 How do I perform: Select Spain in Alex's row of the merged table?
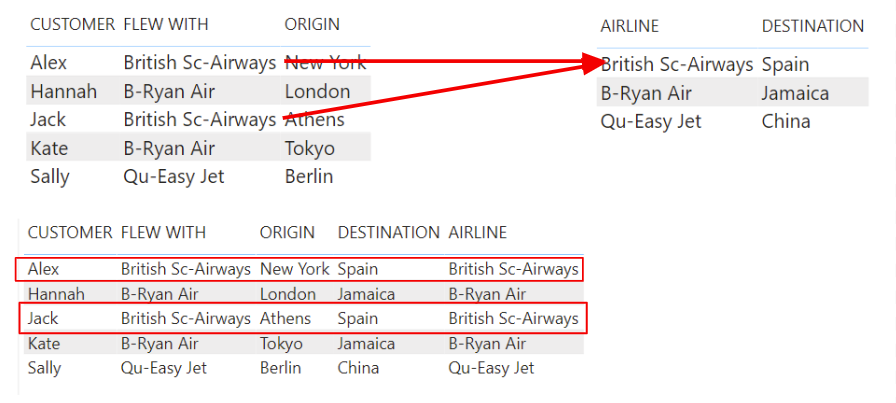(x=358, y=269)
